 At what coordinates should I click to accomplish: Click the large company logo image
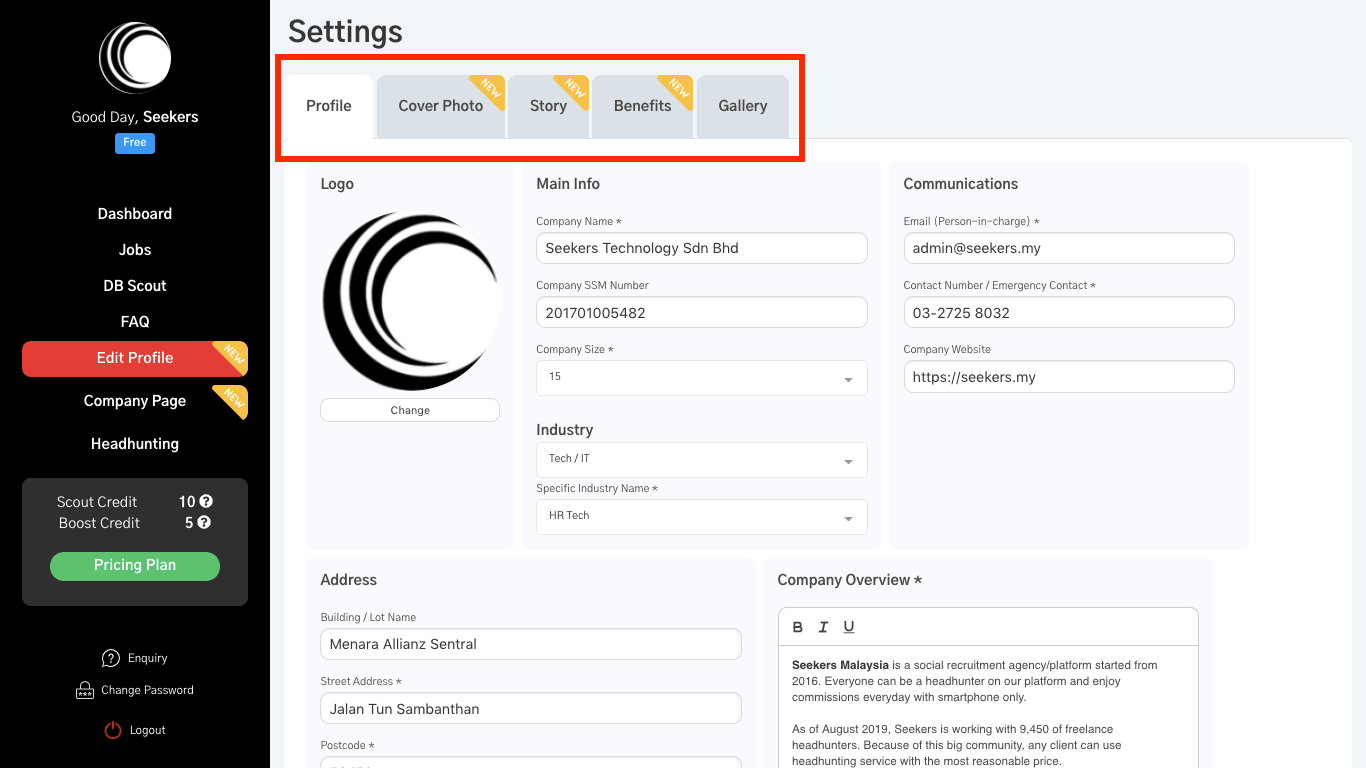click(x=410, y=301)
